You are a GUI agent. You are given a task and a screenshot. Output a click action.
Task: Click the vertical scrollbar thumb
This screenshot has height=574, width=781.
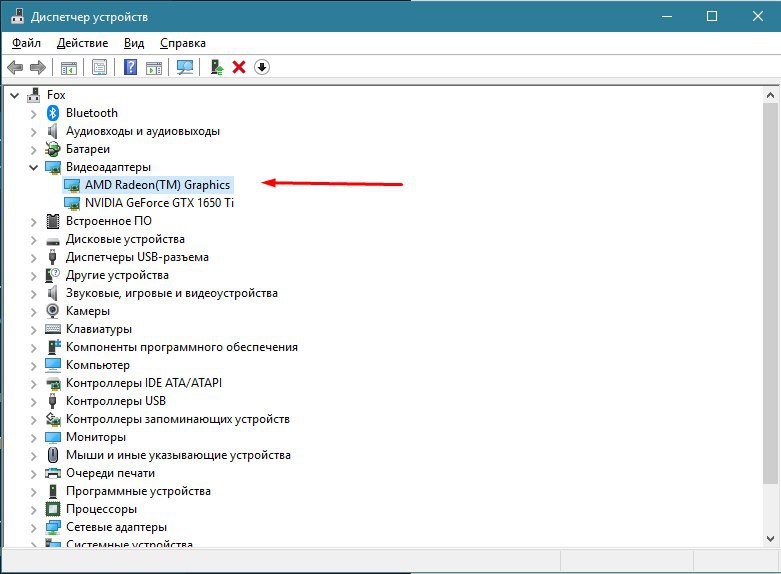coord(770,292)
